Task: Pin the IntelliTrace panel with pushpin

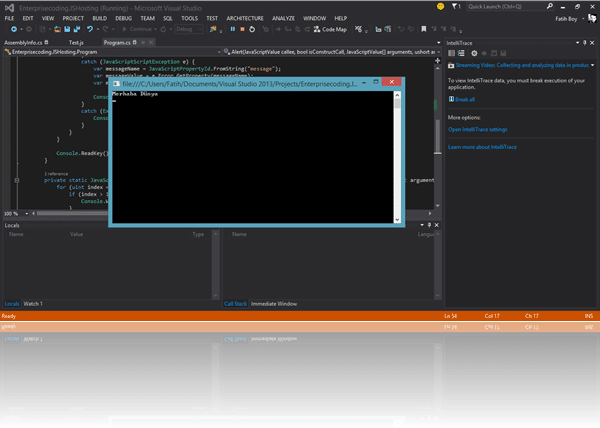Action: point(585,43)
